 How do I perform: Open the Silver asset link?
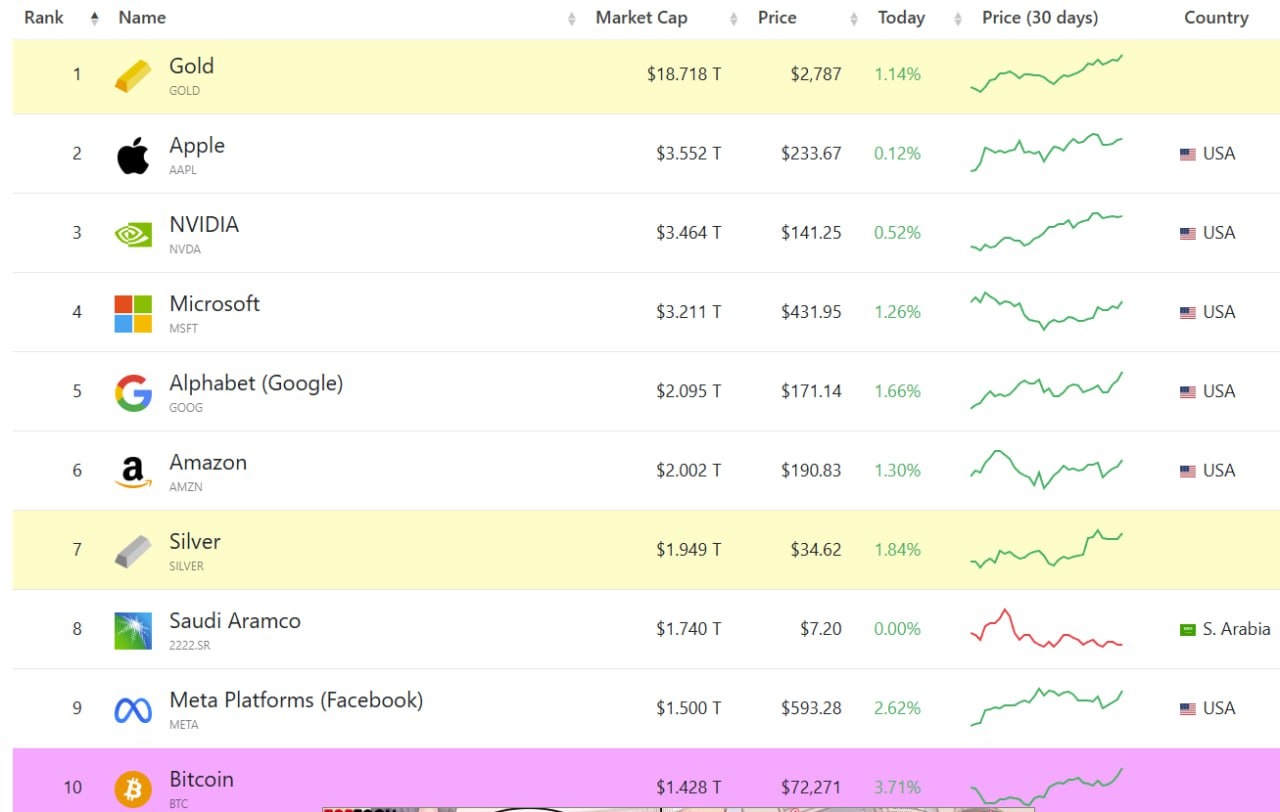[x=195, y=541]
